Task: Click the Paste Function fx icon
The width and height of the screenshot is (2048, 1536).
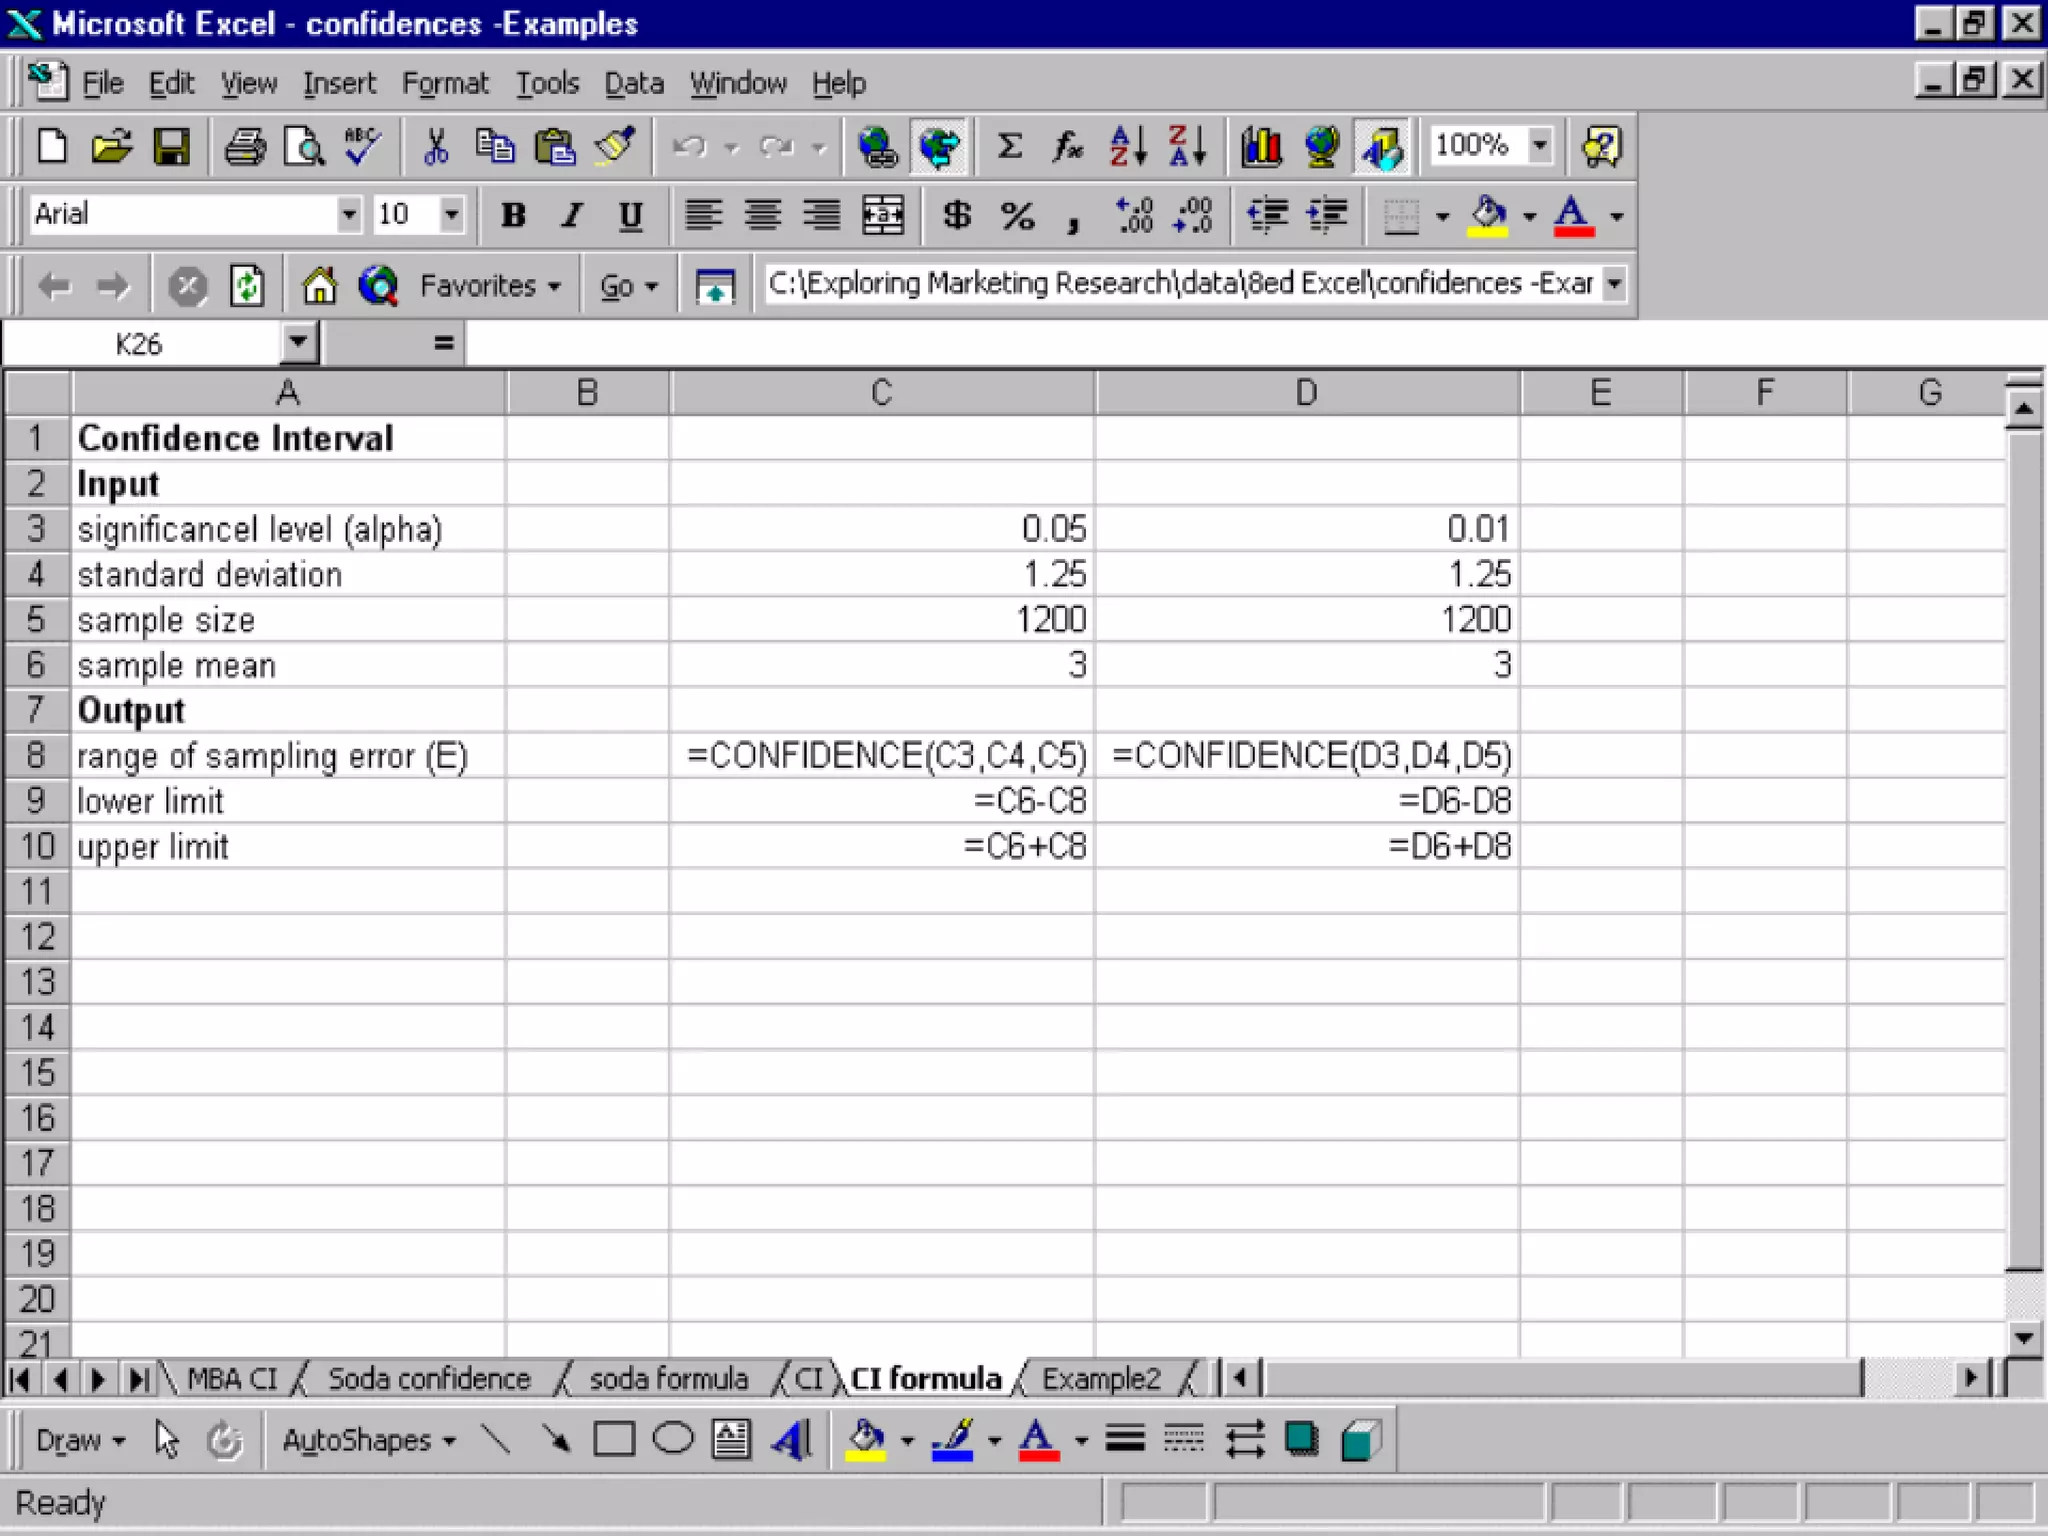Action: (1067, 147)
